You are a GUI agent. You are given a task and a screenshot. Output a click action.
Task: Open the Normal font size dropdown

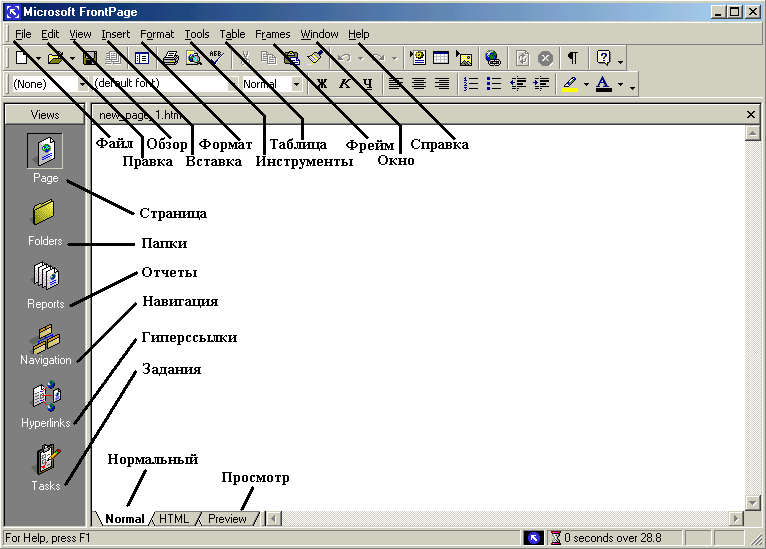pos(296,84)
